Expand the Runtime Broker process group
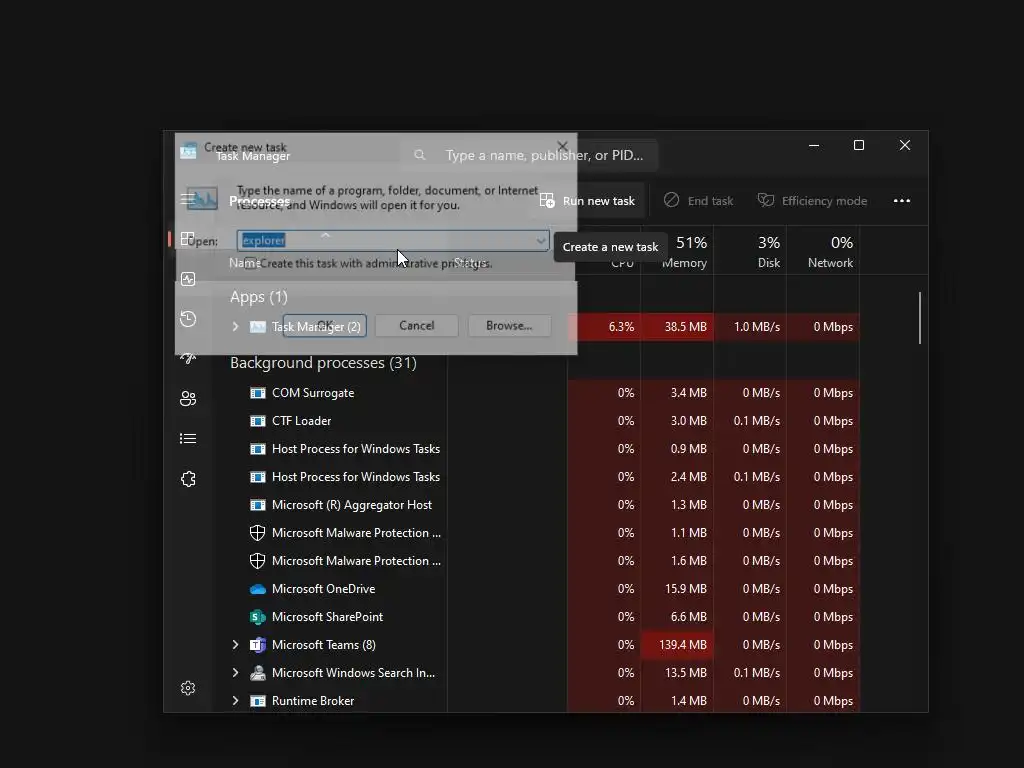 (235, 701)
